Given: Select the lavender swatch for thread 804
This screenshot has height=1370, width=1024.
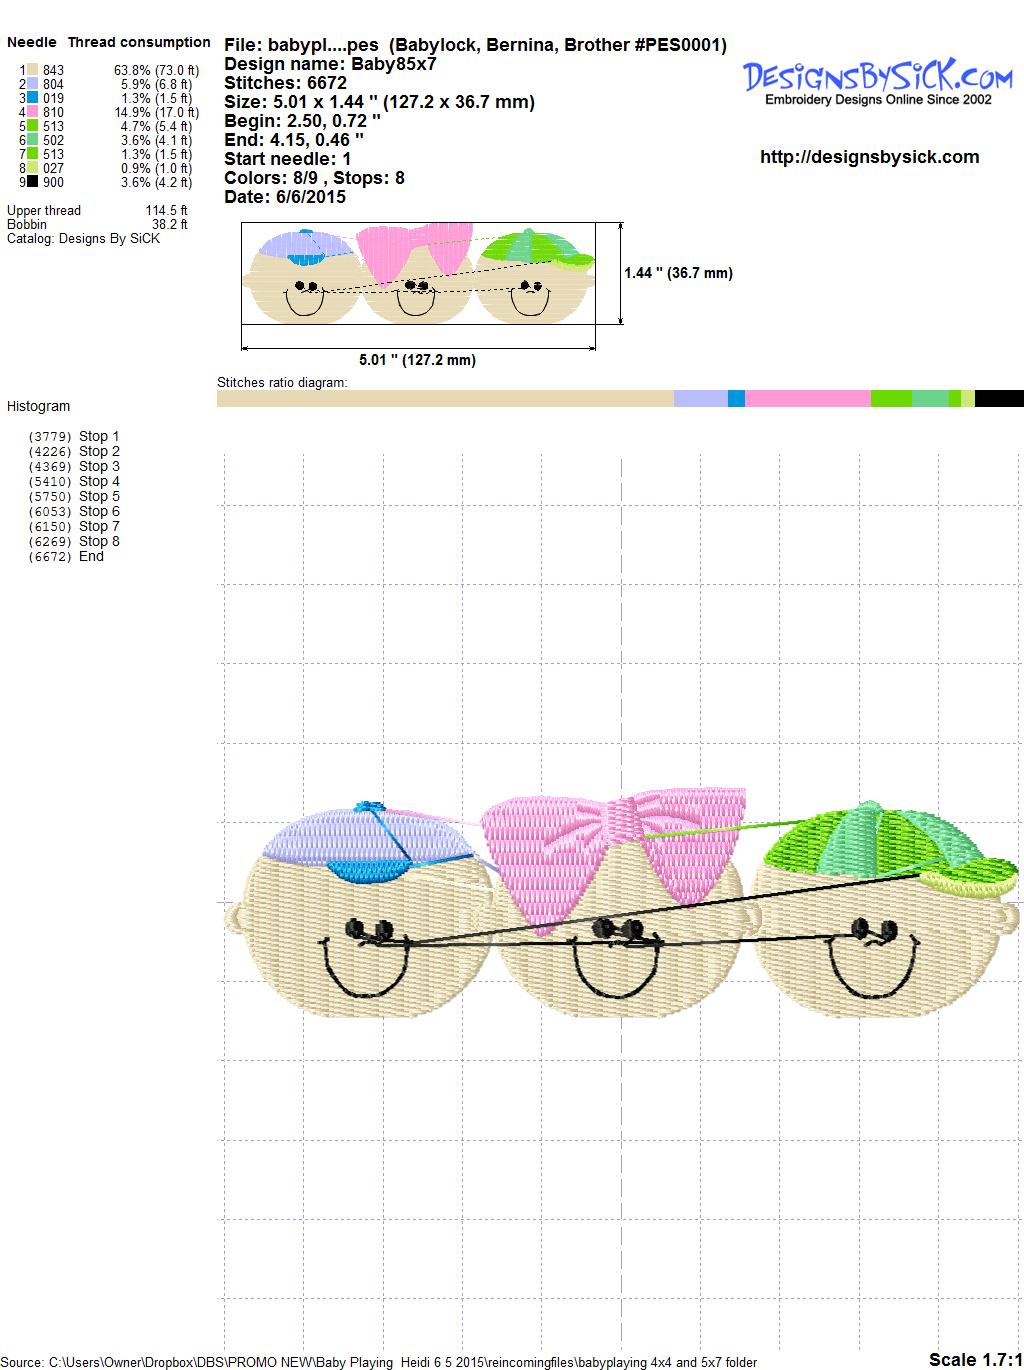Looking at the screenshot, I should pyautogui.click(x=33, y=84).
